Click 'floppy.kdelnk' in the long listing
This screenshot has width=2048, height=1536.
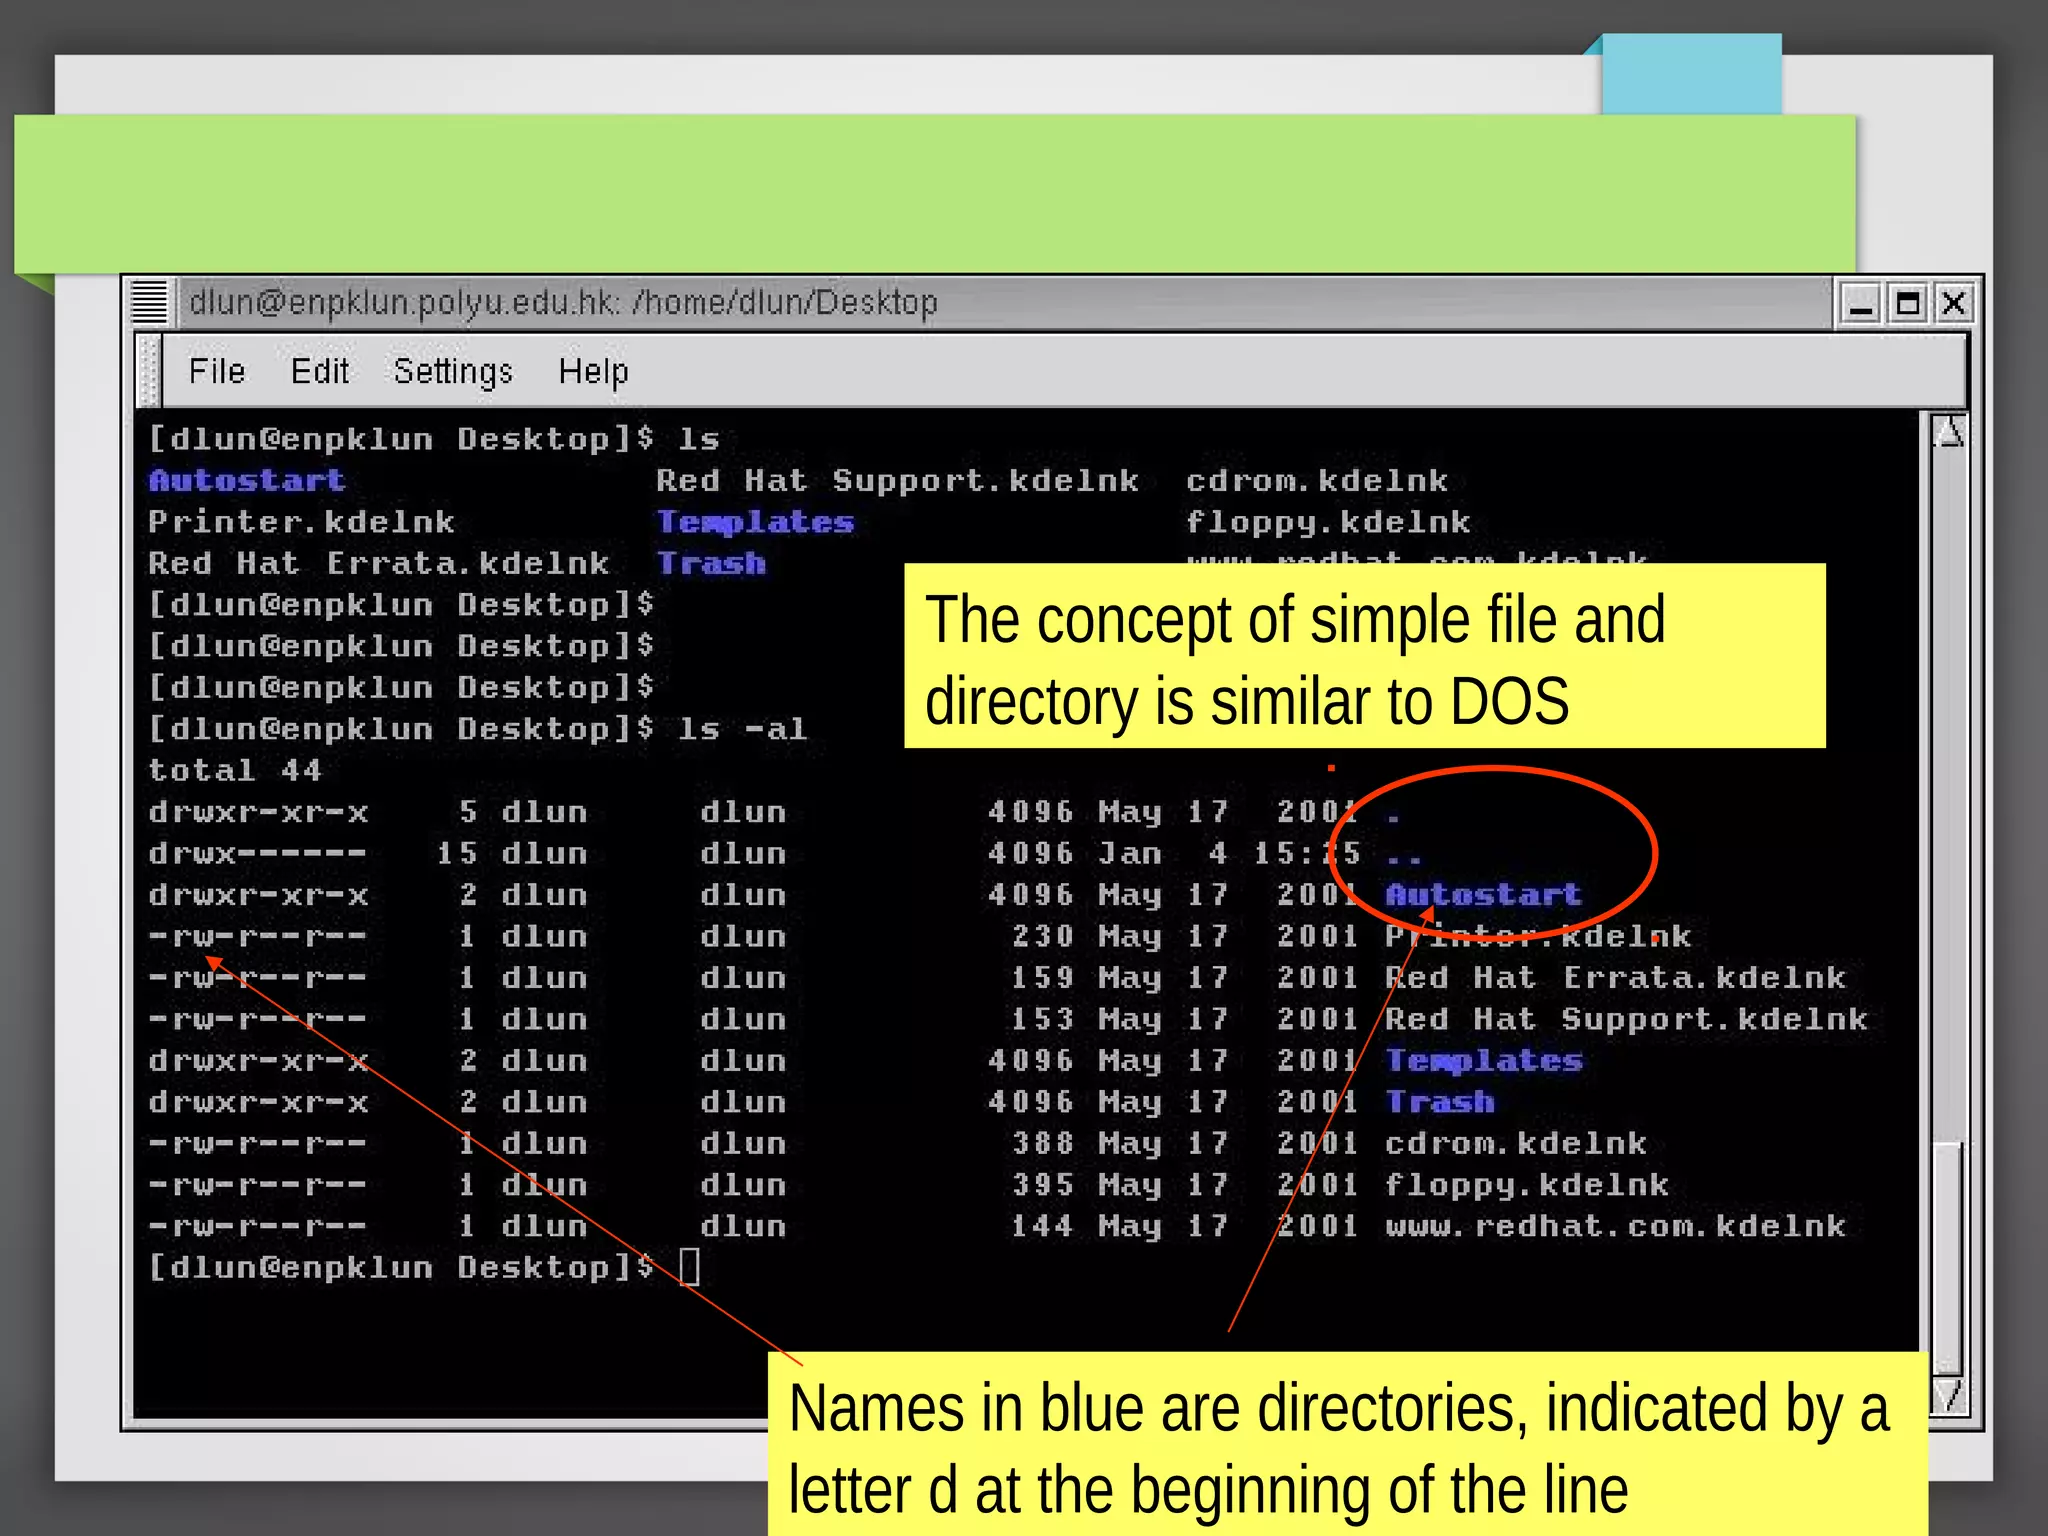(1527, 1185)
